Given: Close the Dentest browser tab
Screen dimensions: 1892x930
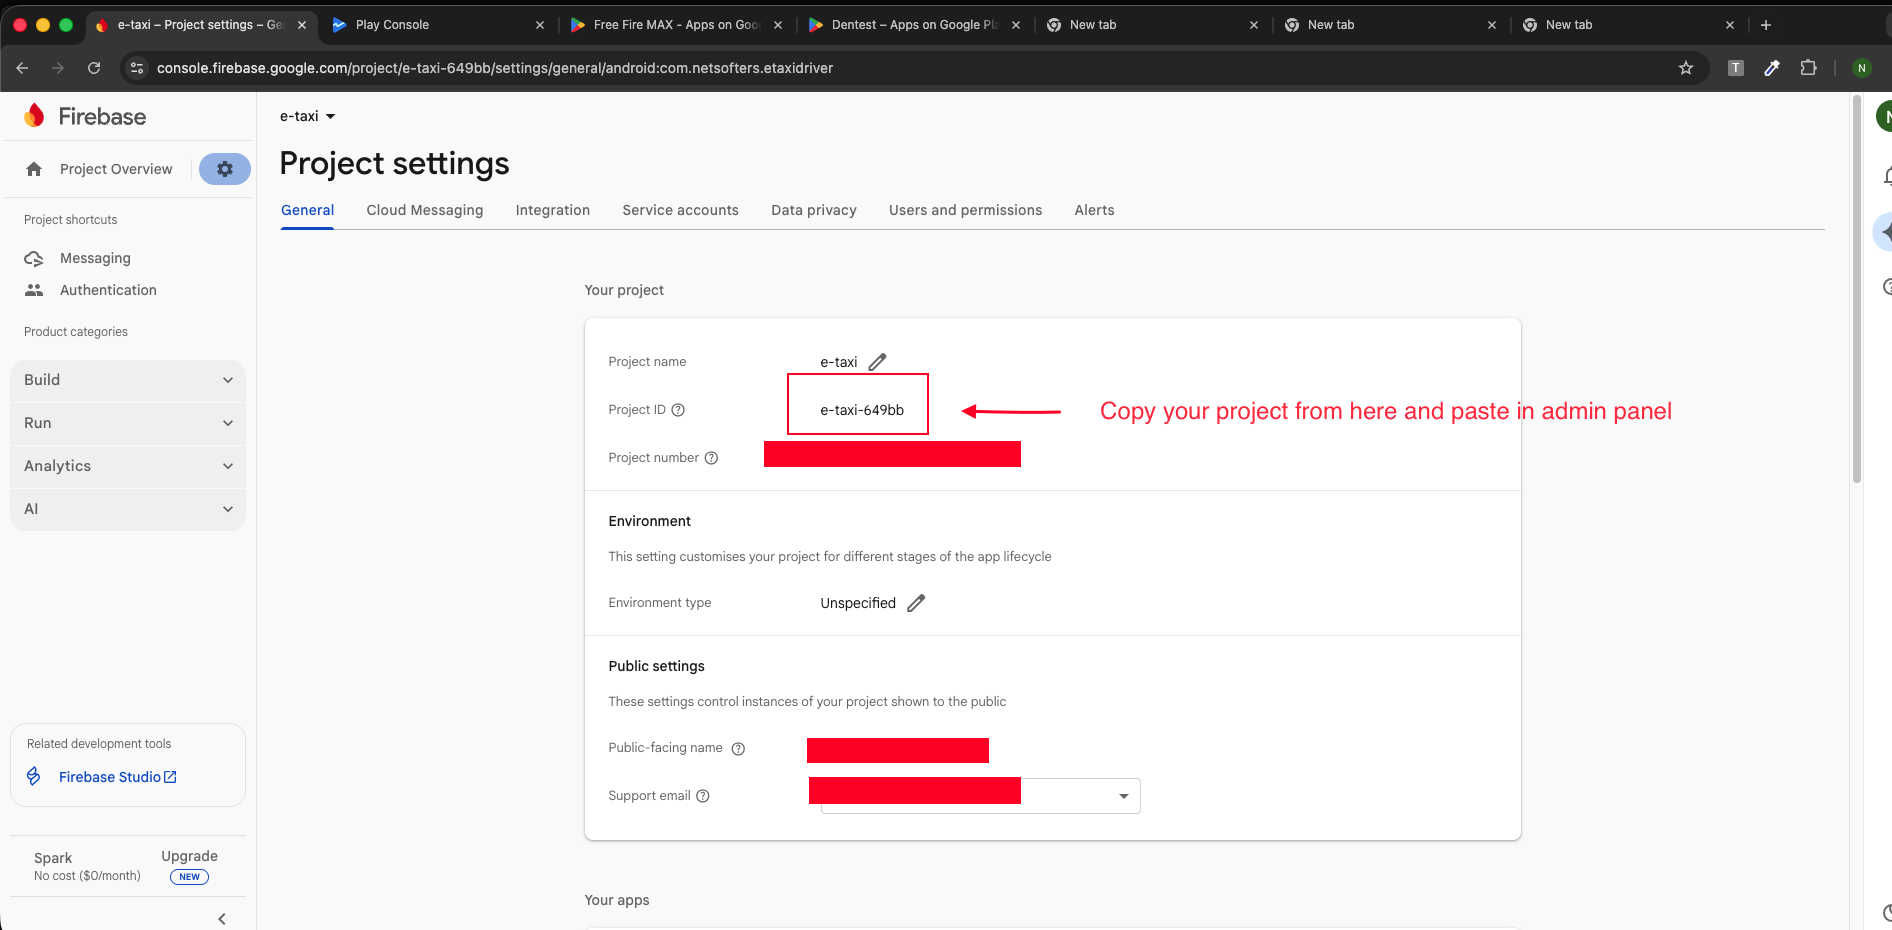Looking at the screenshot, I should (1016, 25).
